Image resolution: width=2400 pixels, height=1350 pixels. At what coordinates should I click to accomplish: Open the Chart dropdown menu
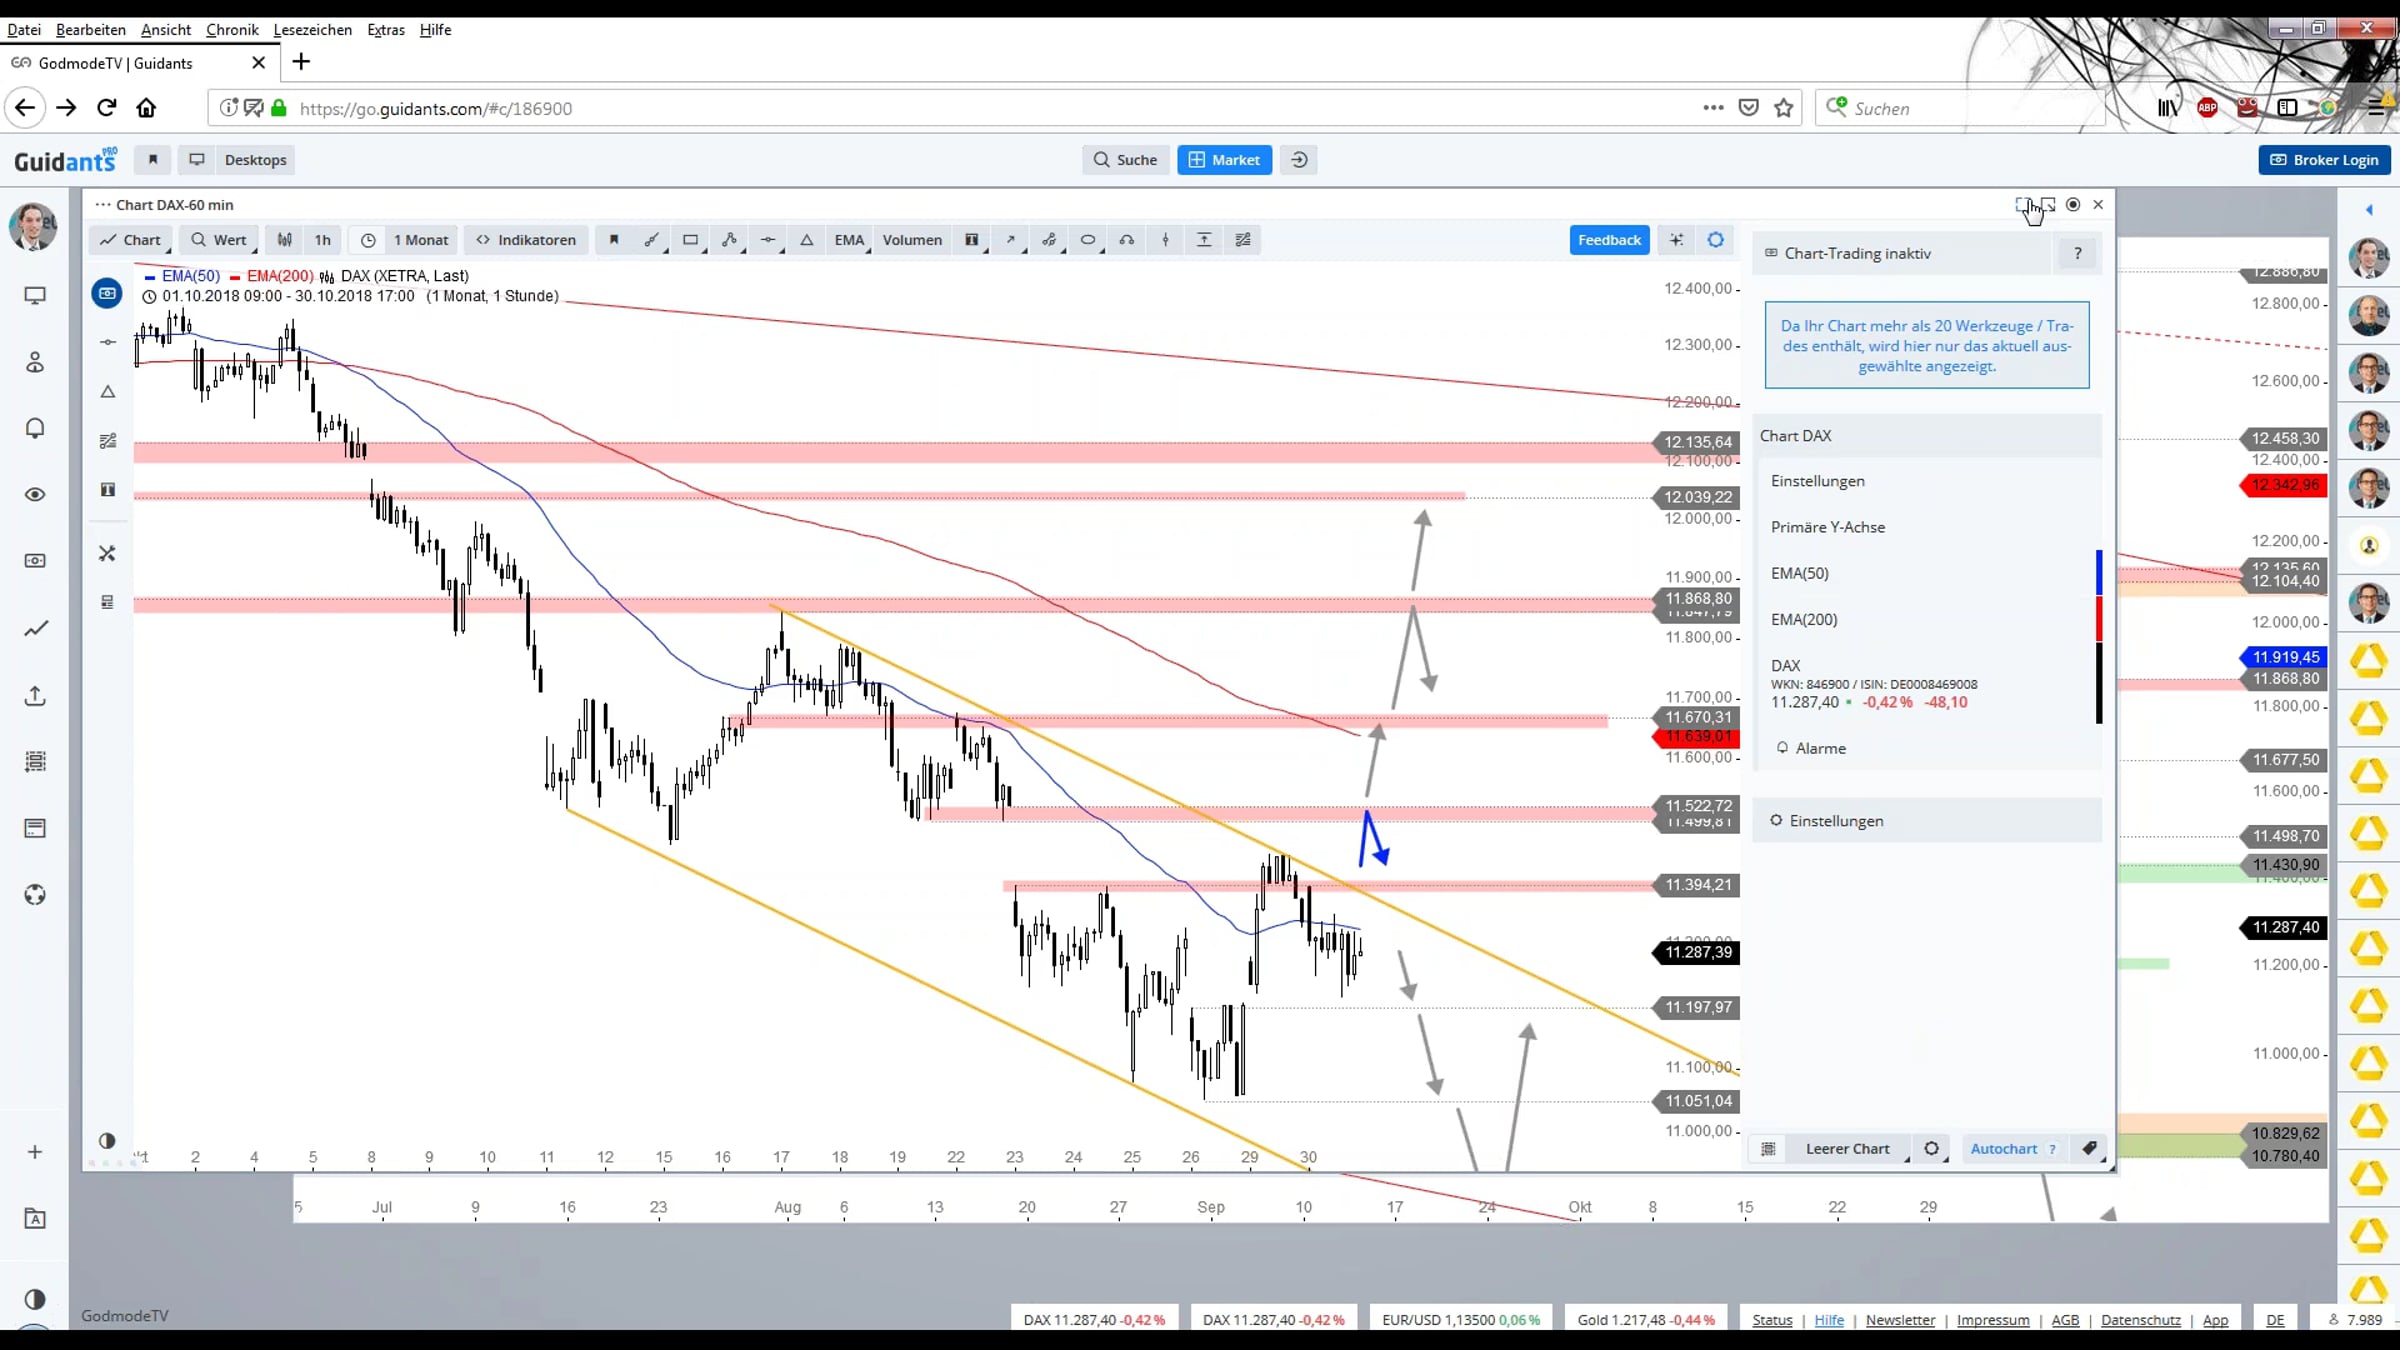click(x=131, y=240)
